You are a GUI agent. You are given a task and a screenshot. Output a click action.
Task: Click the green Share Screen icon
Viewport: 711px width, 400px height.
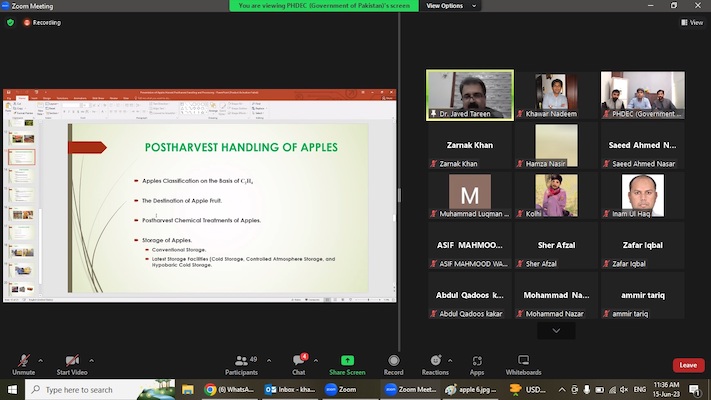coord(347,364)
